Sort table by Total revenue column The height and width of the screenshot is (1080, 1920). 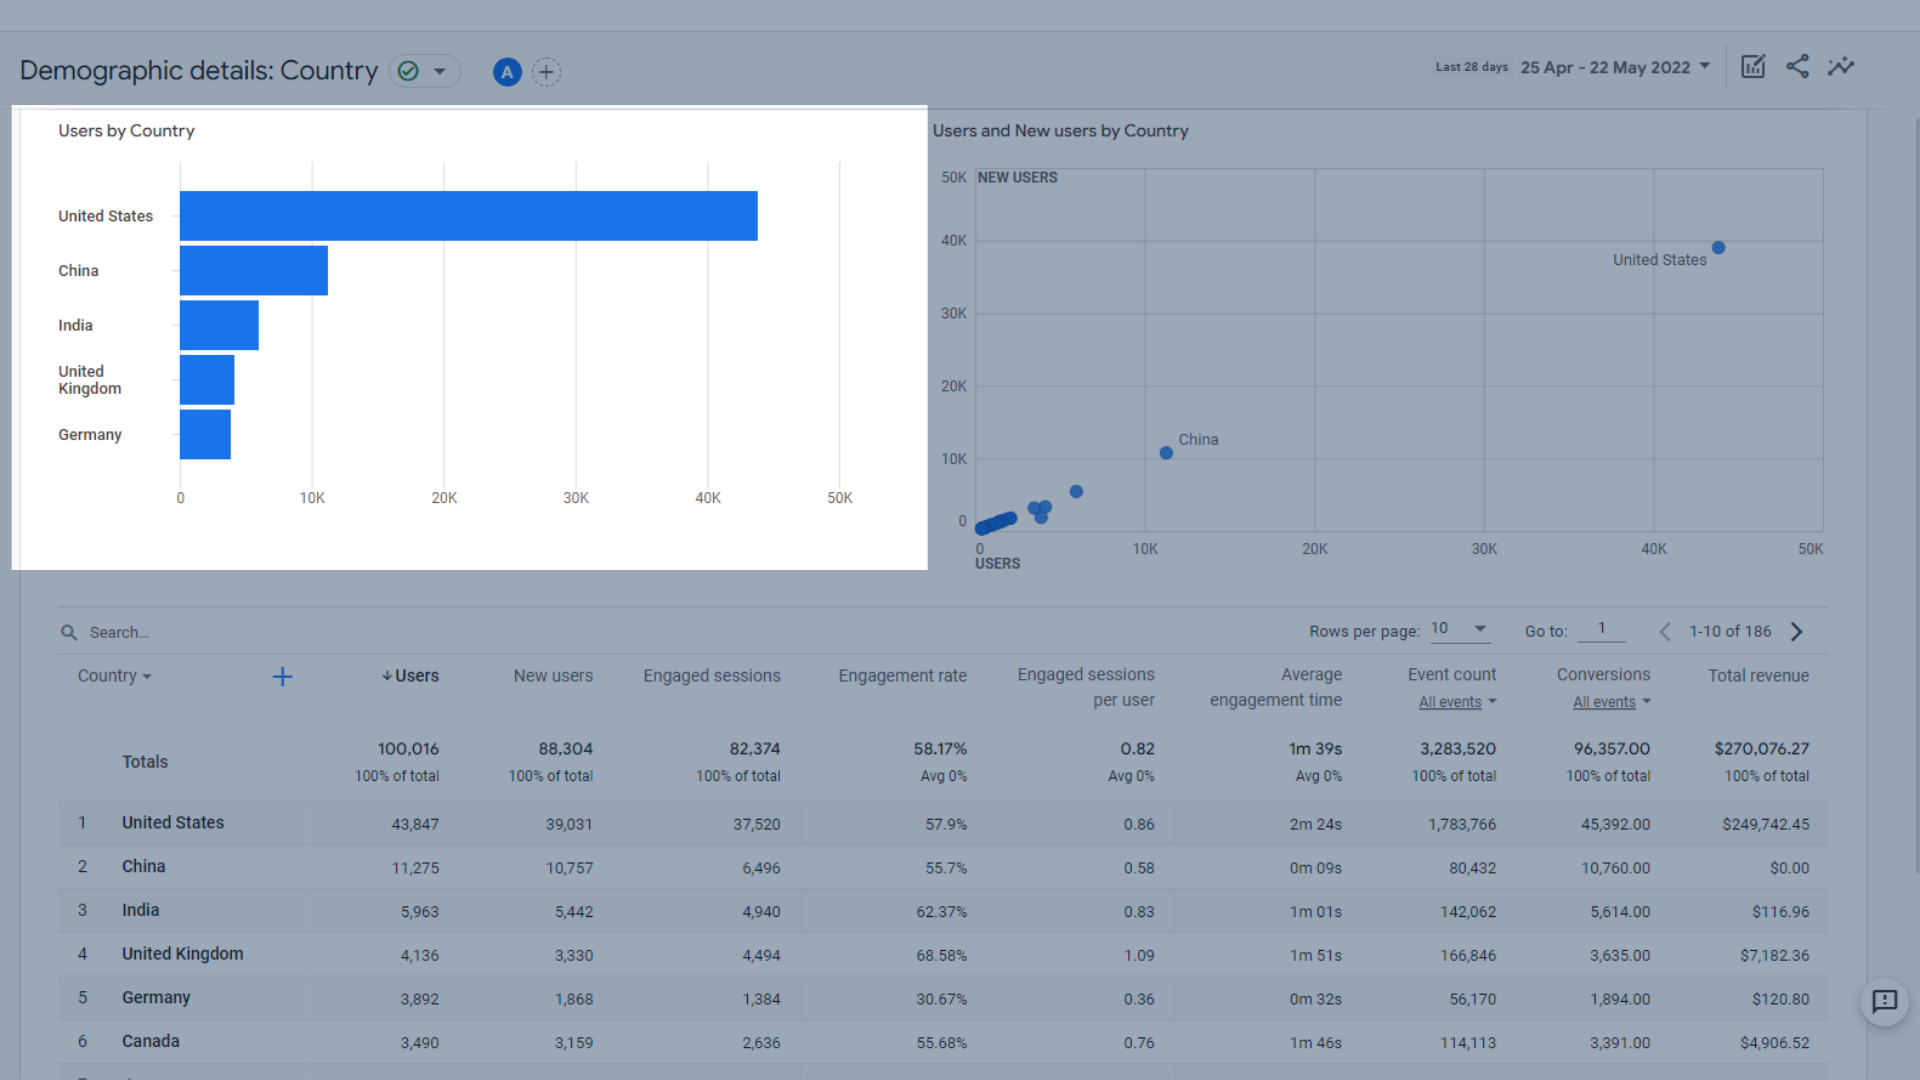[x=1758, y=676]
